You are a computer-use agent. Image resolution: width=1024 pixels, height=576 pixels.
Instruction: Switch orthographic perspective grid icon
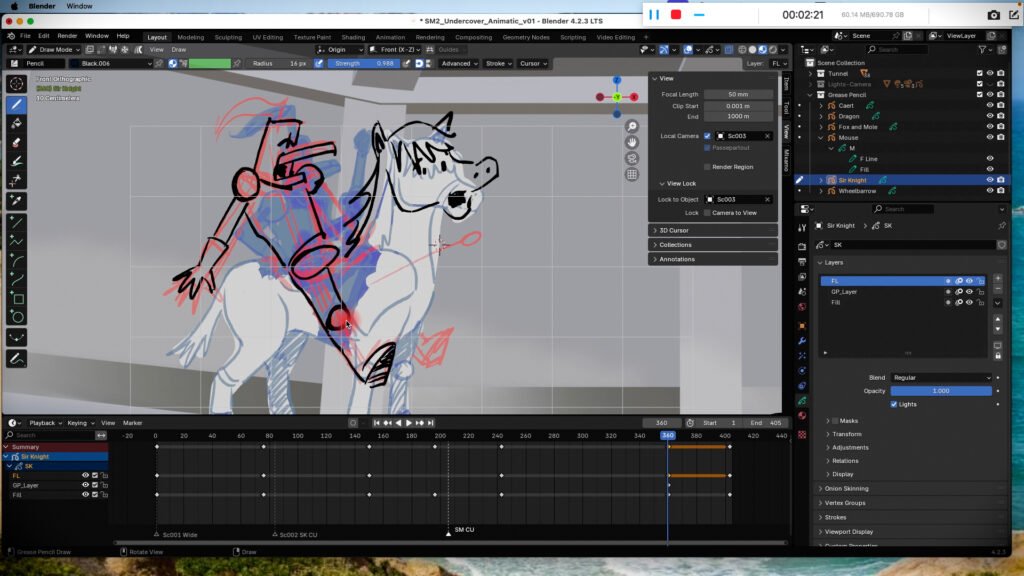coord(632,174)
